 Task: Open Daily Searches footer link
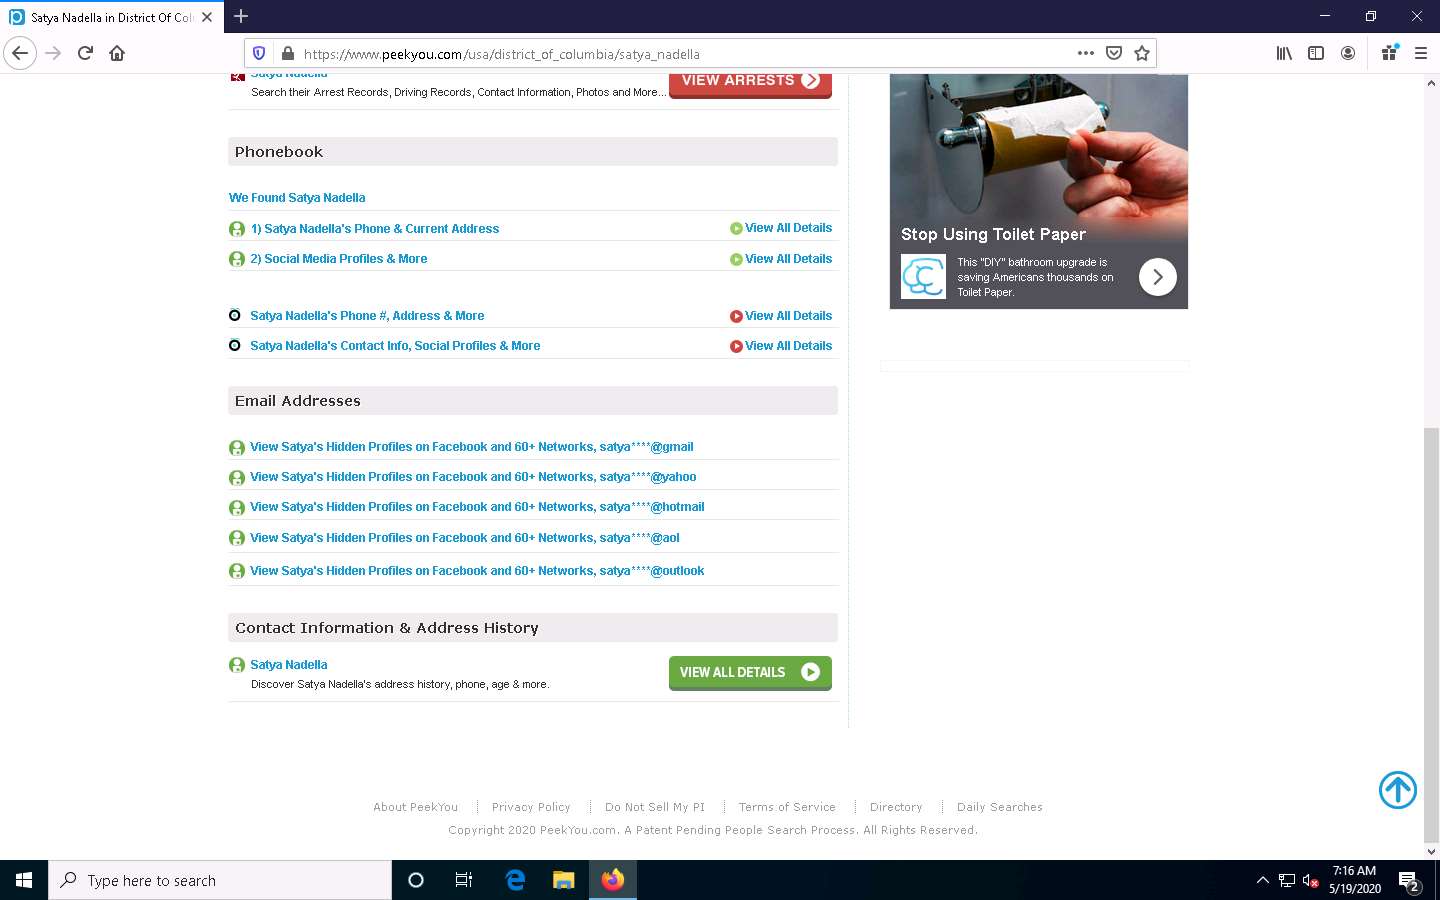[x=1000, y=807]
